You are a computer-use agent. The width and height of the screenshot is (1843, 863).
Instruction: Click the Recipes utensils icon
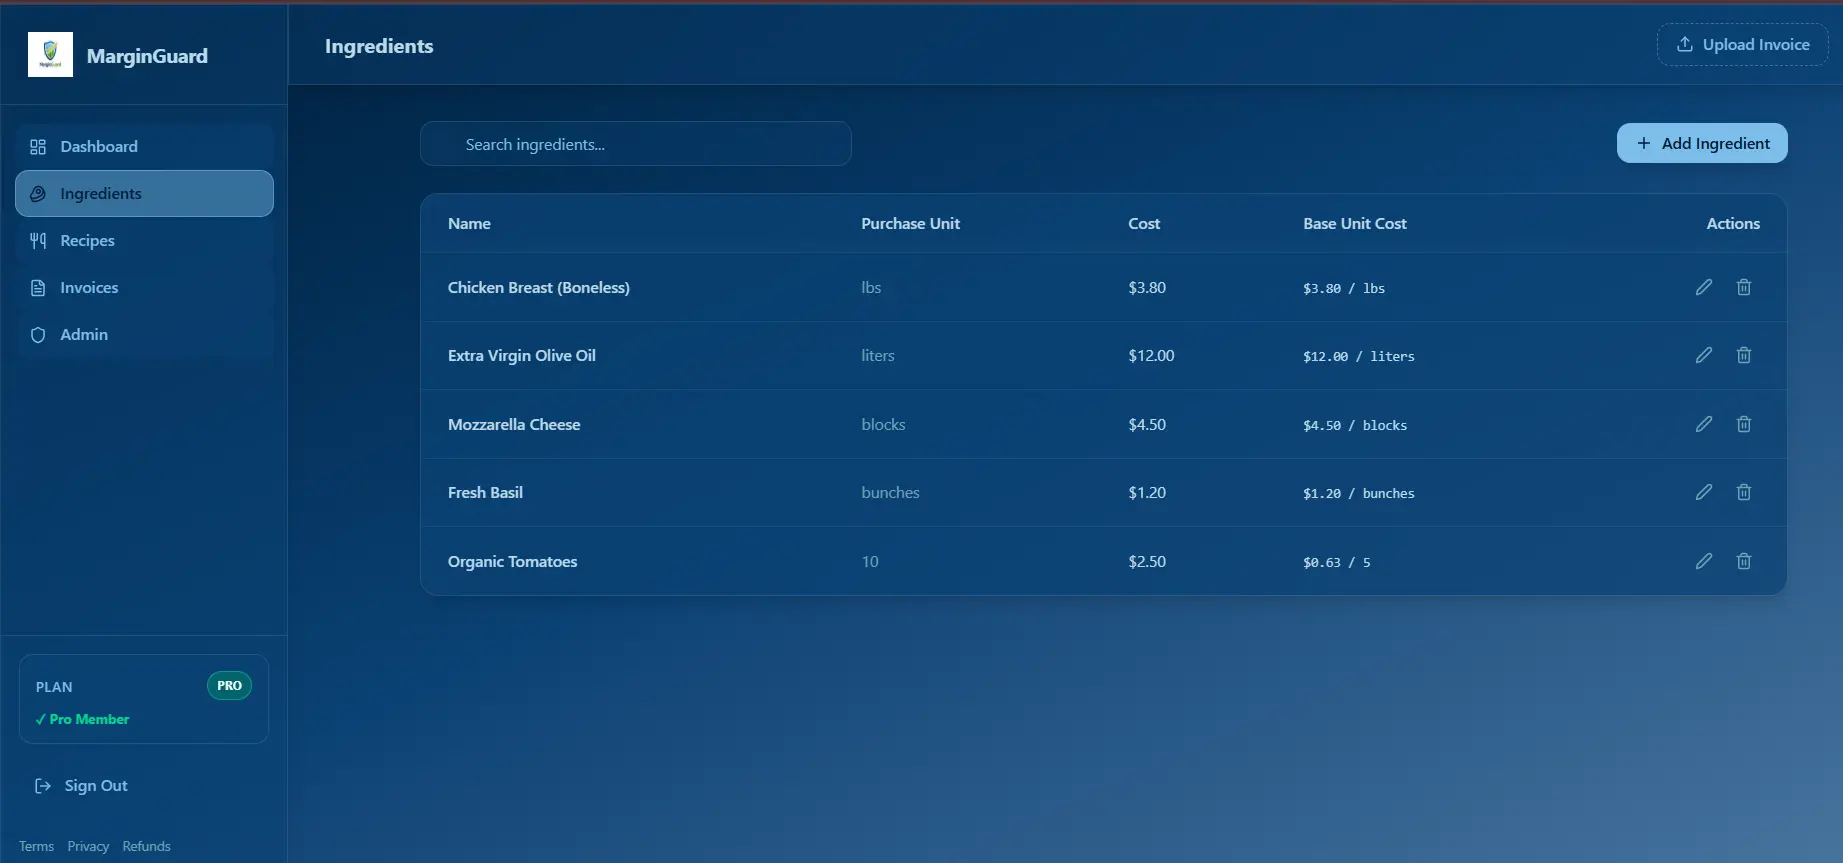point(38,241)
